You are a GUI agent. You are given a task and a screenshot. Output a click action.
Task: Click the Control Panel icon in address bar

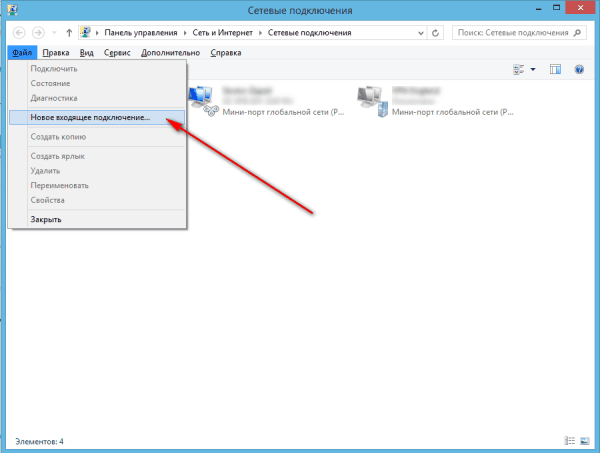coord(85,33)
